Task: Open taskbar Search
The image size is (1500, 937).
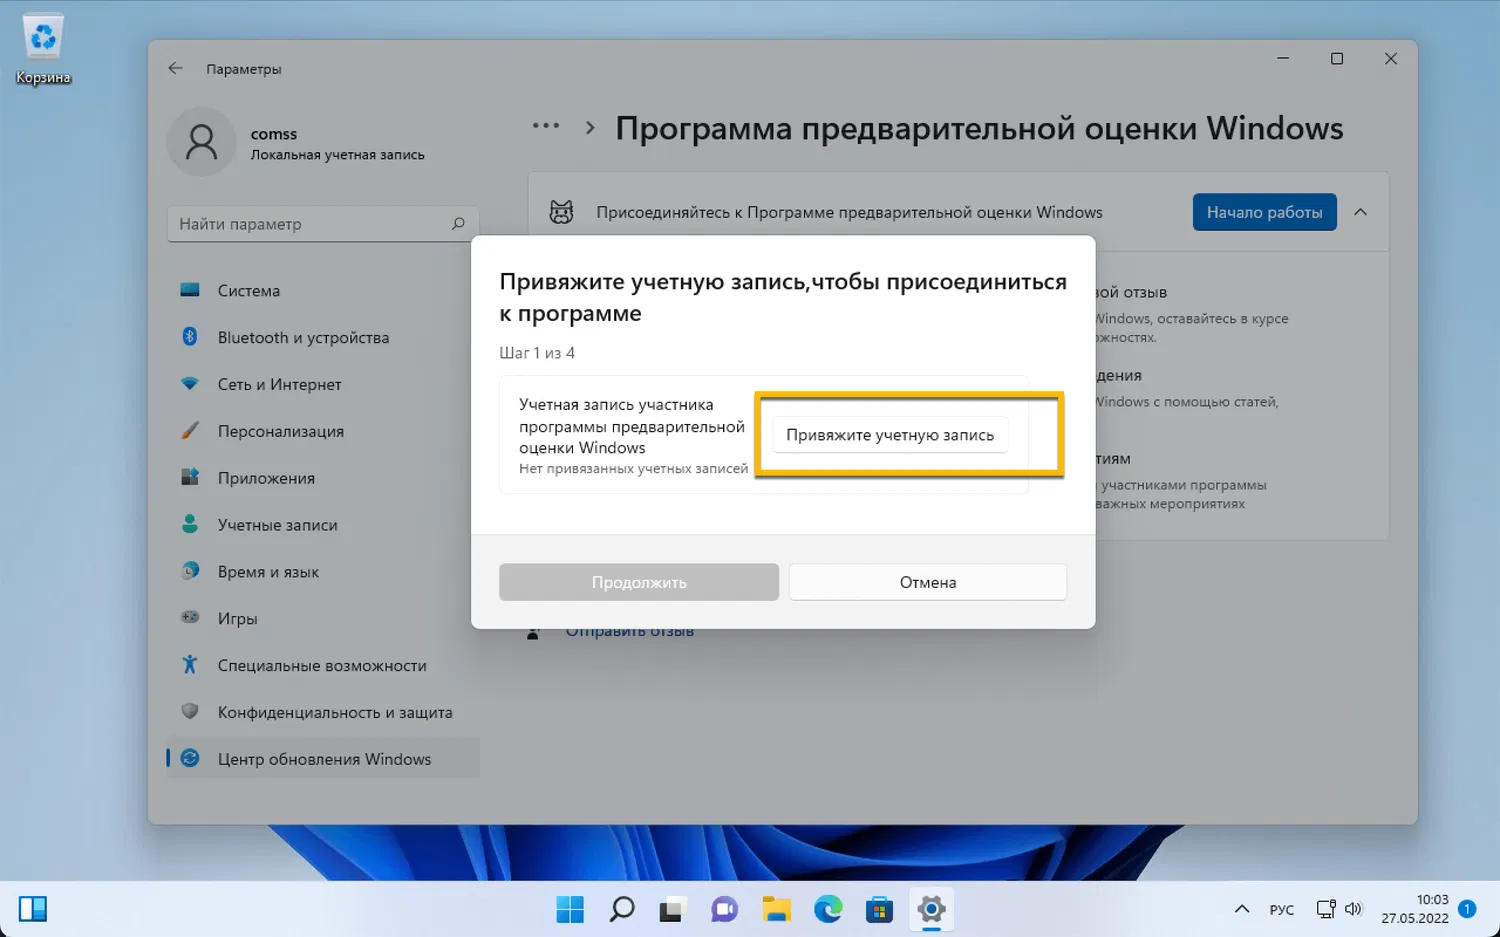Action: point(622,909)
